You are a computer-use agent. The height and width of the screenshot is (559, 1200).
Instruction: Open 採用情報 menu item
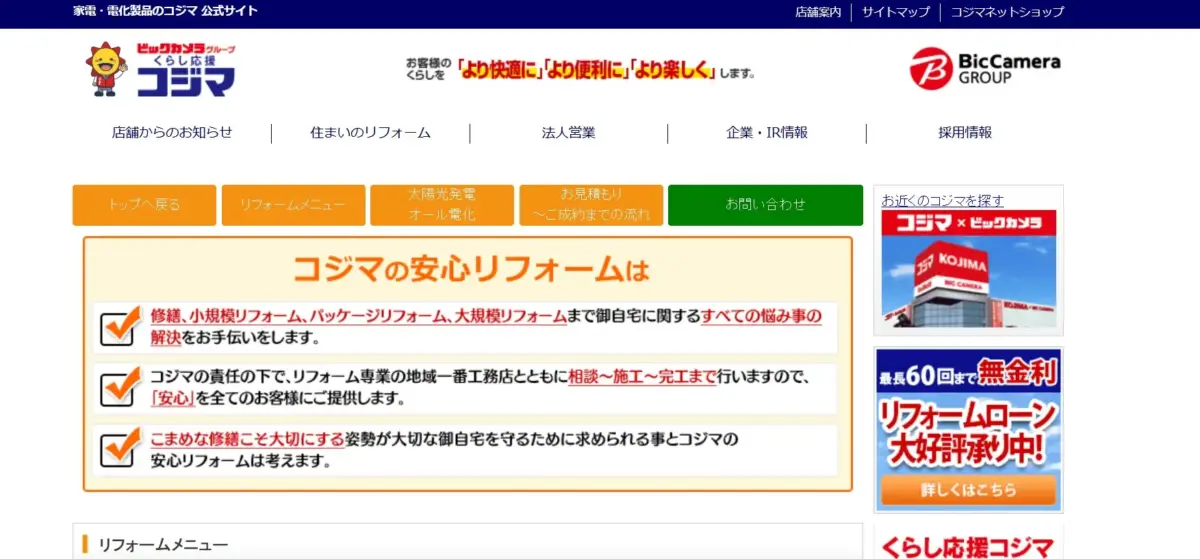[965, 133]
